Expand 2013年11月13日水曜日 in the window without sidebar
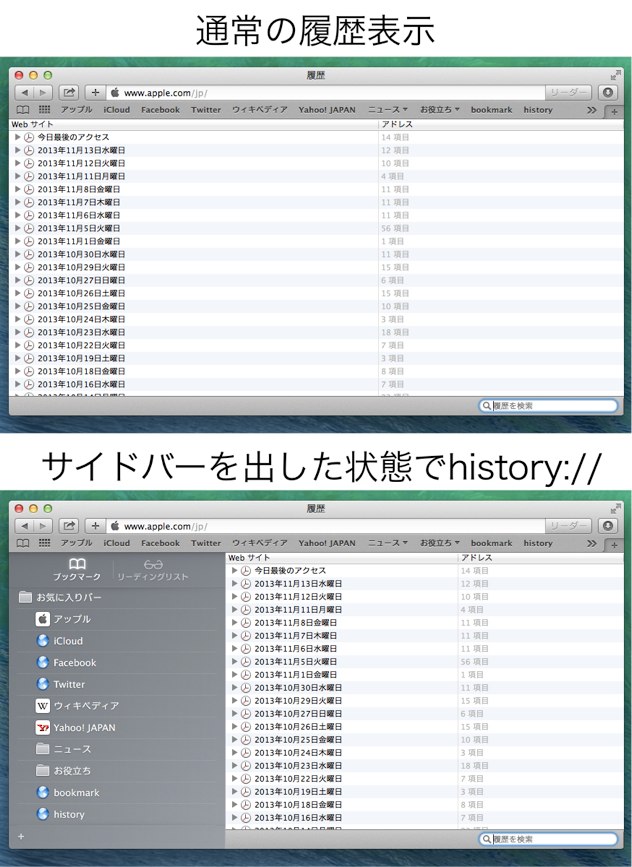 [x=17, y=150]
